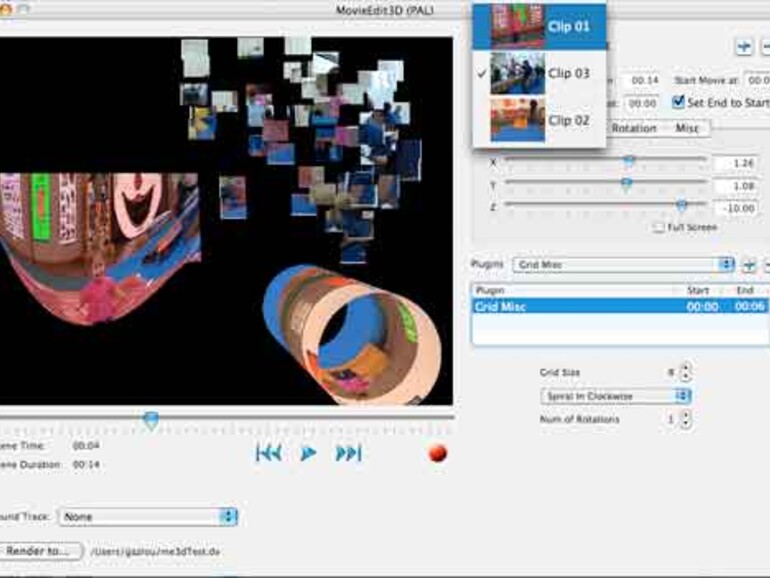Click the Y value field 1.08
Viewport: 770px width, 578px height.
(737, 186)
